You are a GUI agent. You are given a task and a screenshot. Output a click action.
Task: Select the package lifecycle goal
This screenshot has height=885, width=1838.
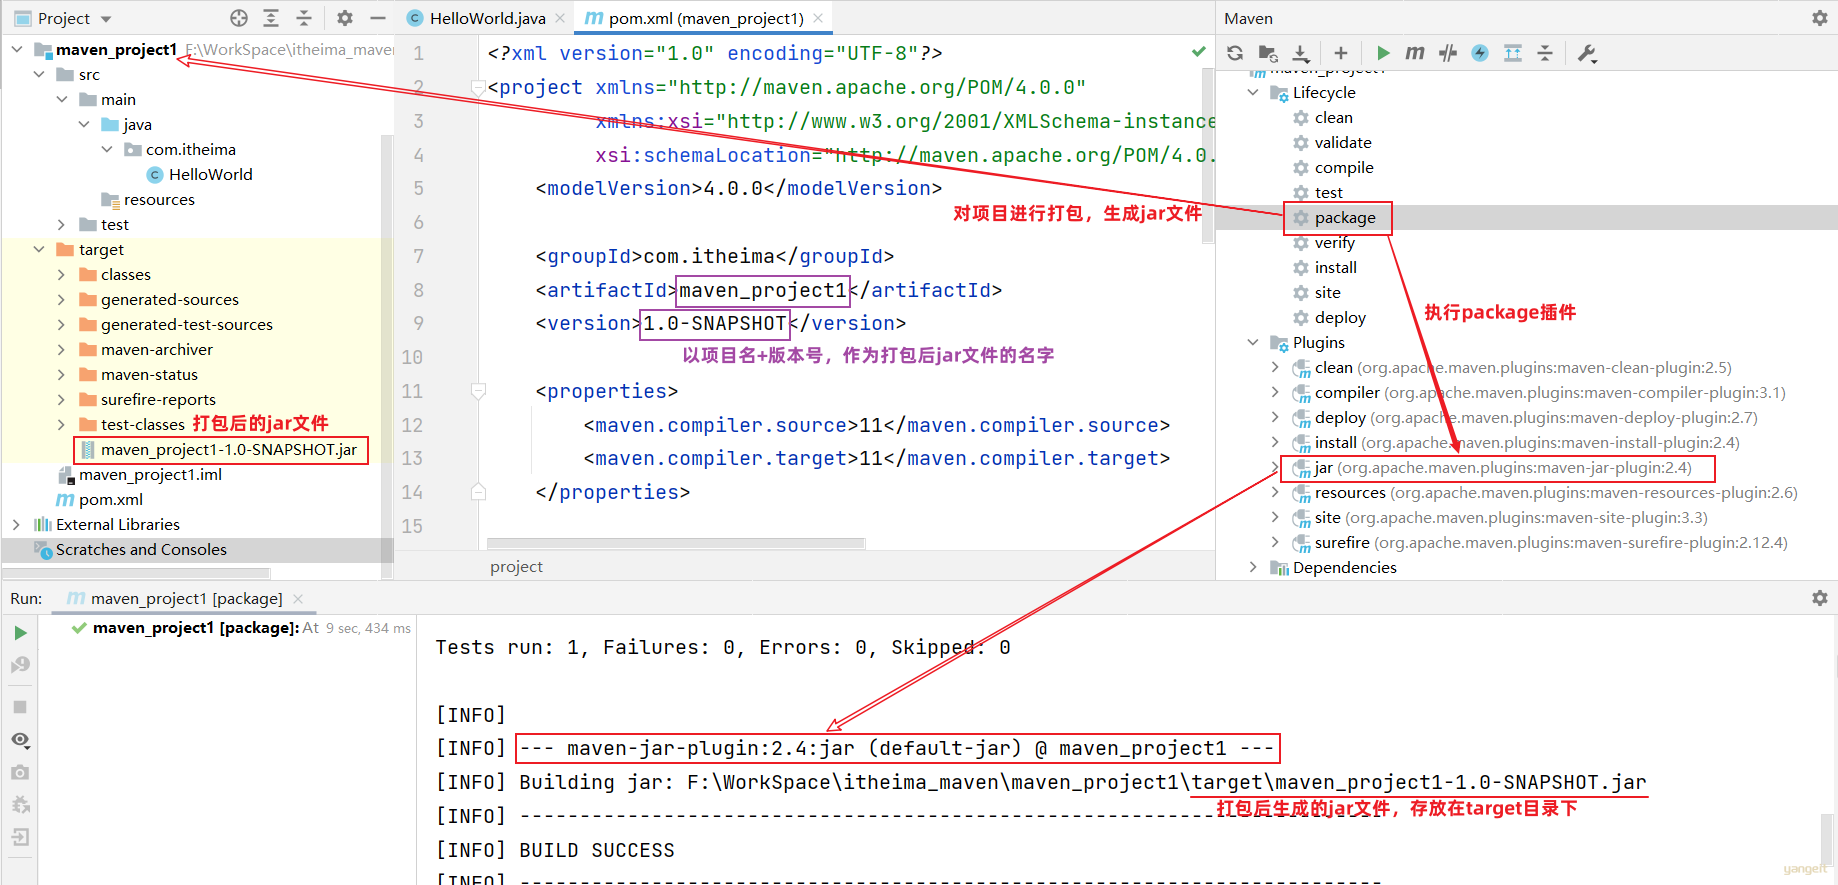pyautogui.click(x=1345, y=217)
